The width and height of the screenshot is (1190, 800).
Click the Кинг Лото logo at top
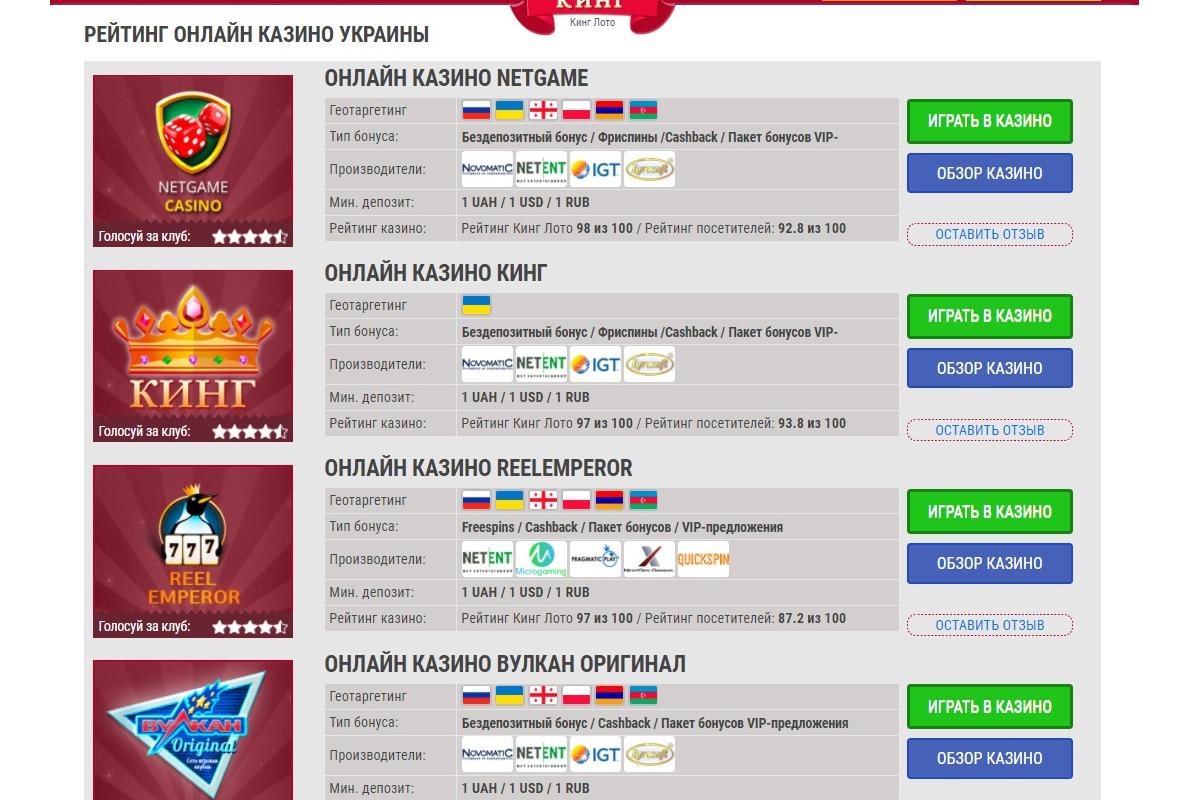click(x=593, y=15)
